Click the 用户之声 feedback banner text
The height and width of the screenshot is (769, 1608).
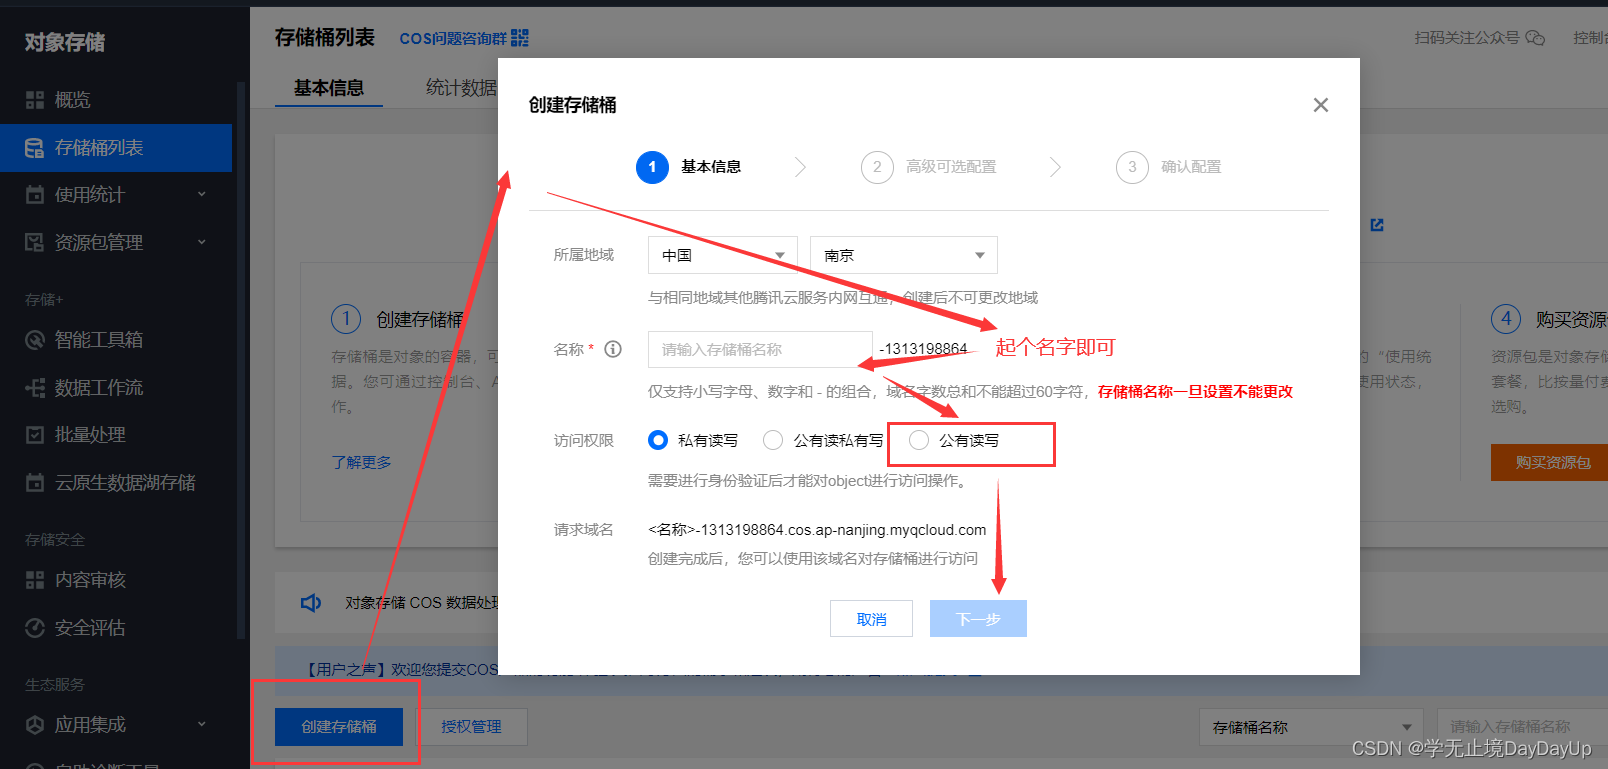pyautogui.click(x=401, y=669)
